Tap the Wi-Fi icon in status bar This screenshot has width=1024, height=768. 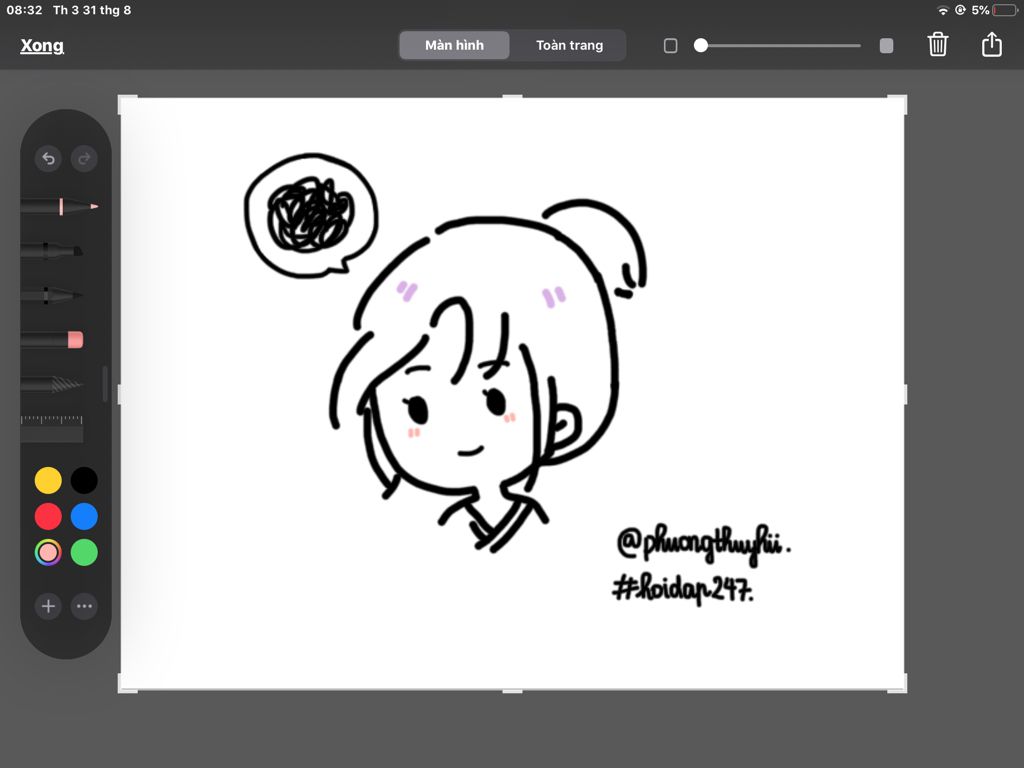(942, 10)
